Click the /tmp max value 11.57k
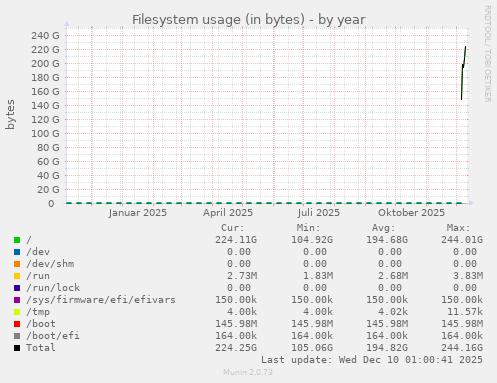Image resolution: width=497 pixels, height=383 pixels. click(465, 312)
